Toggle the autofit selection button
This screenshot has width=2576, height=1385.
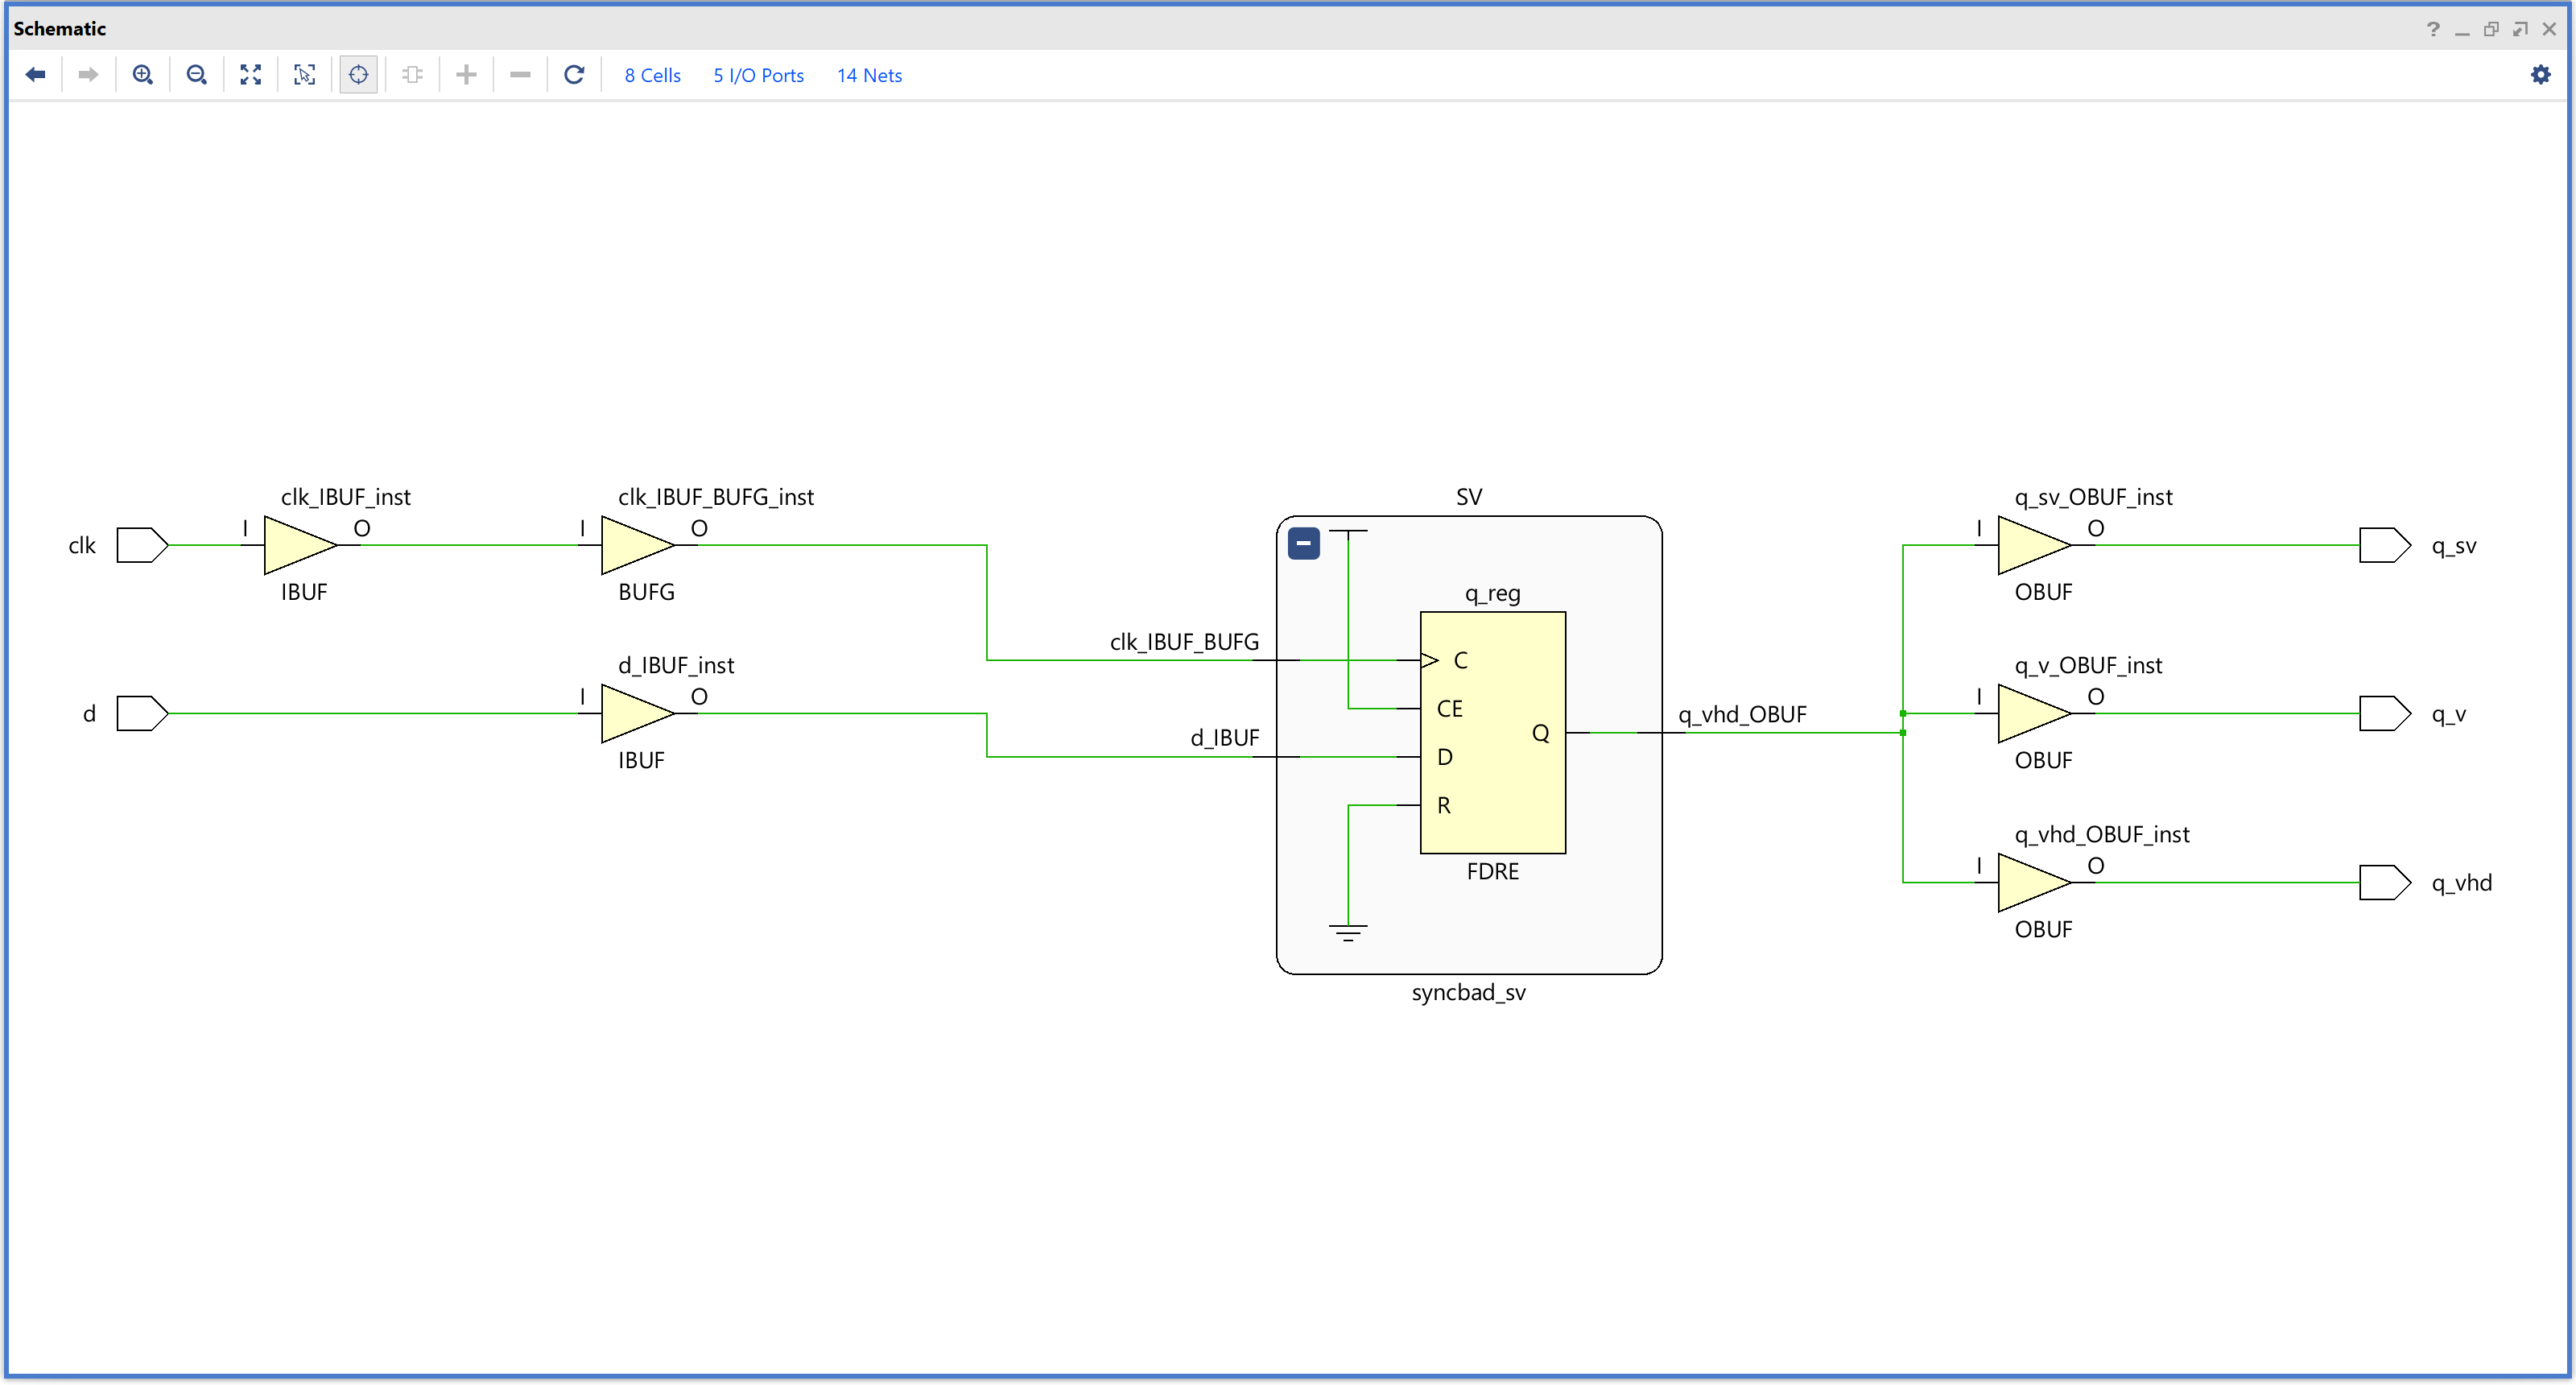(358, 75)
